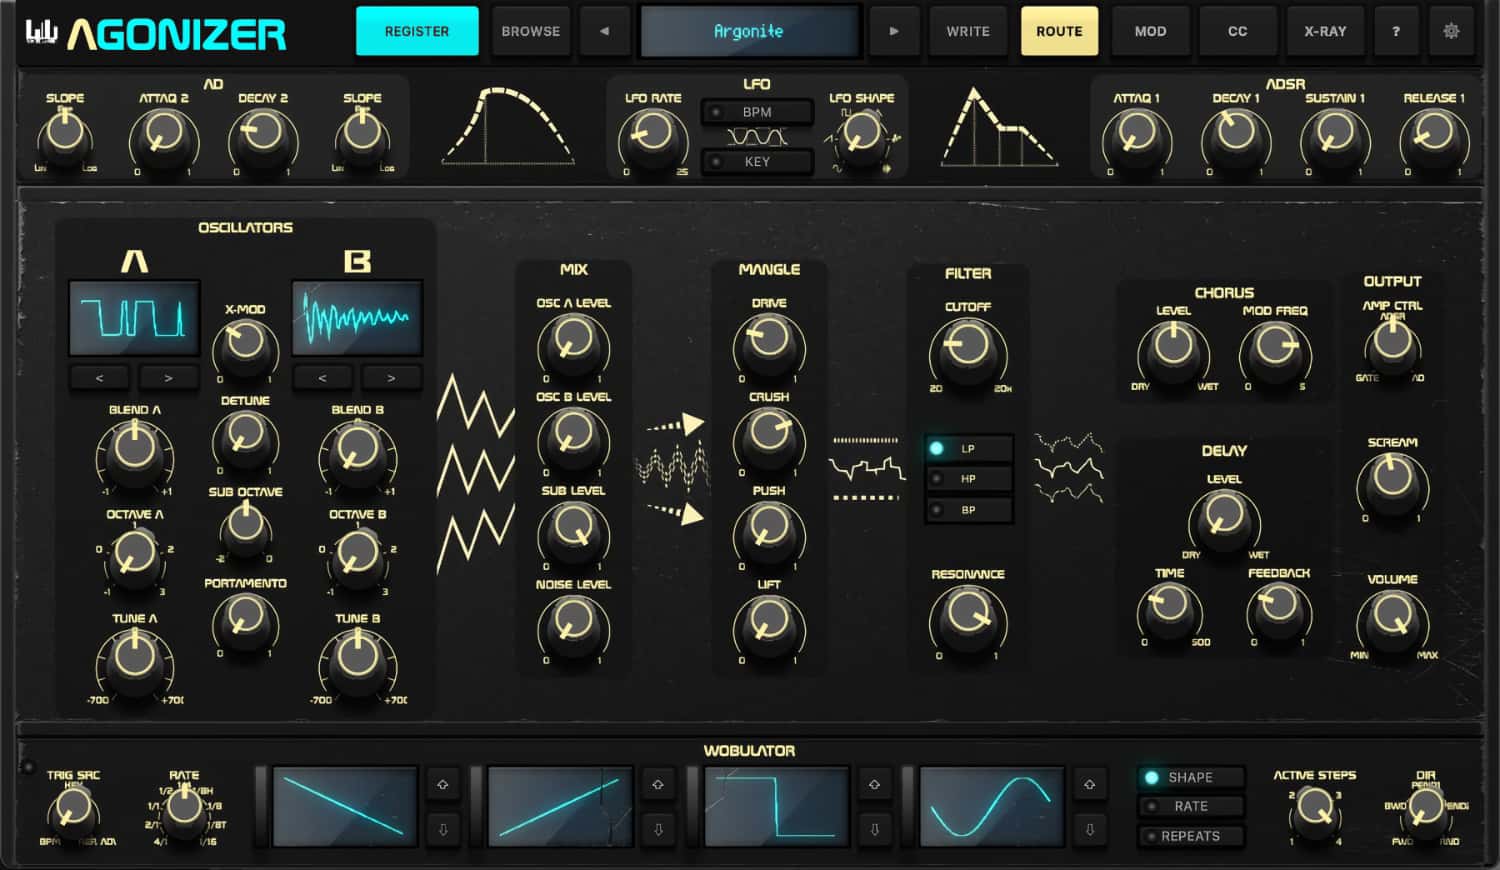Open the Argonite preset name display
The width and height of the screenshot is (1500, 870).
(749, 31)
